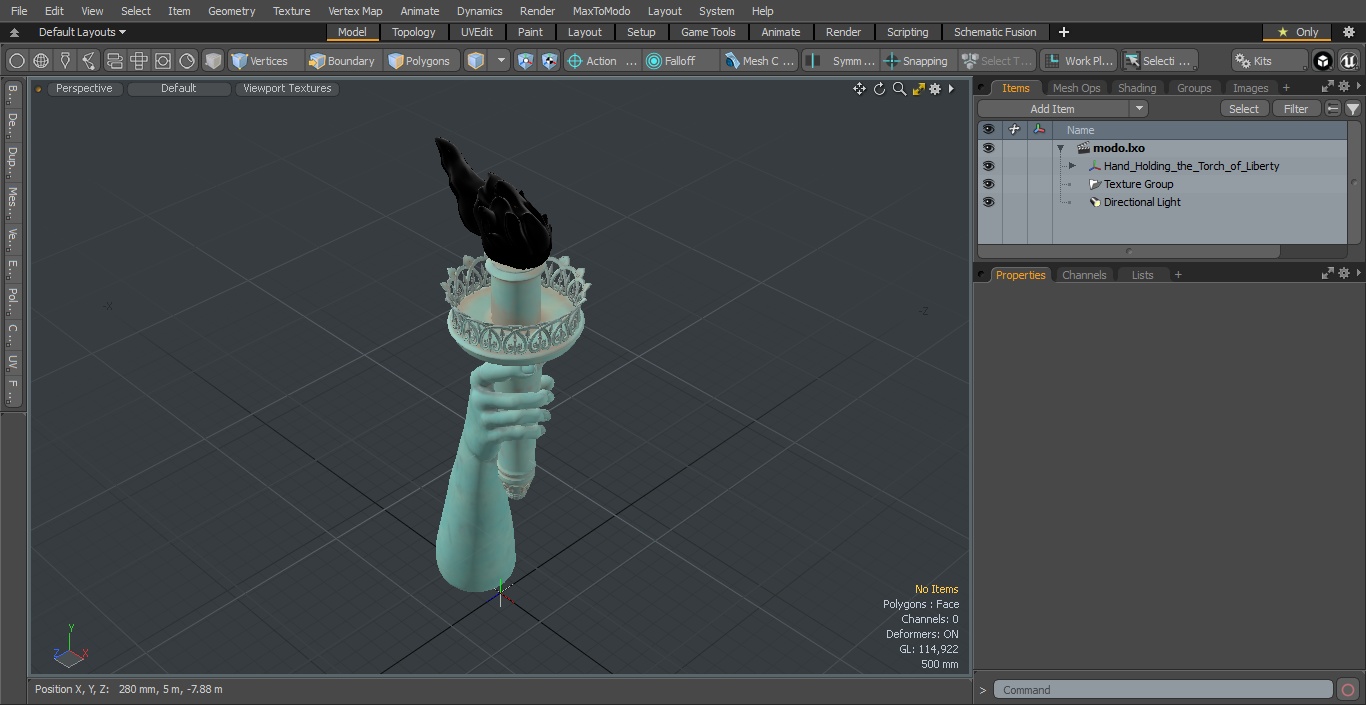Open the Items panel gear settings
The height and width of the screenshot is (705, 1366).
tap(1344, 88)
